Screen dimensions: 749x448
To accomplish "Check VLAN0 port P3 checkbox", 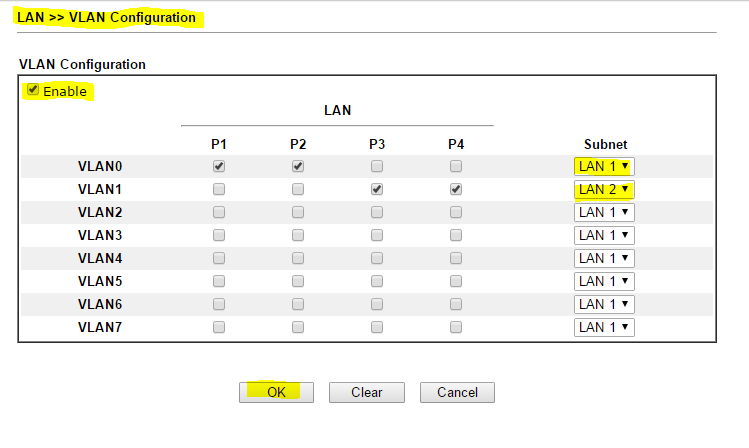I will (x=377, y=166).
